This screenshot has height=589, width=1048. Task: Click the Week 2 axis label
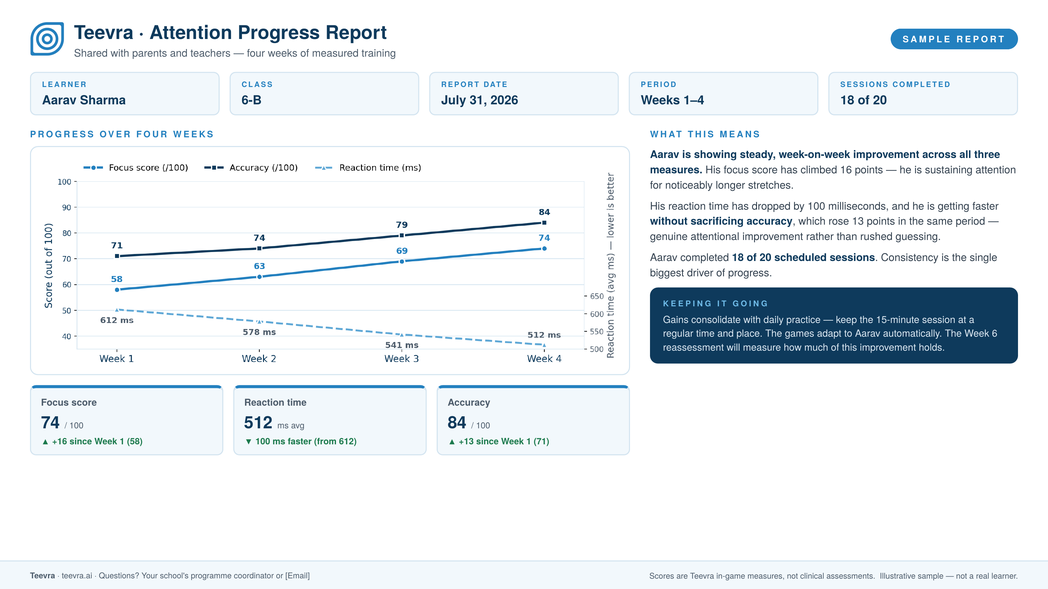[x=259, y=359]
